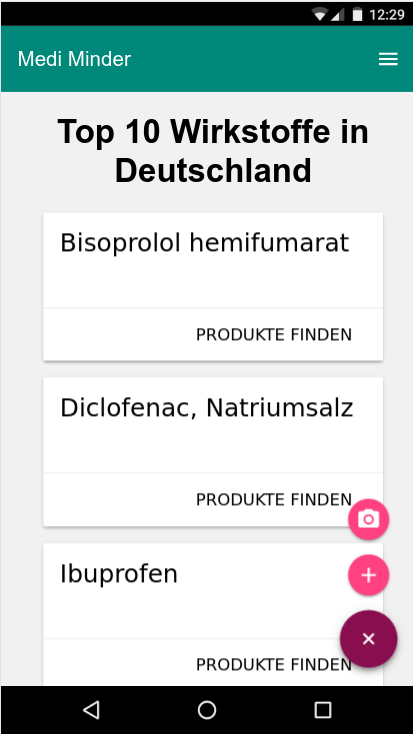Tap the battery status icon
Image resolution: width=413 pixels, height=734 pixels.
(357, 15)
